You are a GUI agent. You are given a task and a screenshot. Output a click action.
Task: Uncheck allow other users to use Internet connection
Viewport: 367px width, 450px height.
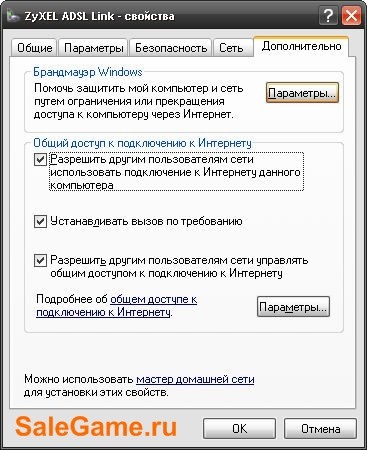[x=40, y=160]
